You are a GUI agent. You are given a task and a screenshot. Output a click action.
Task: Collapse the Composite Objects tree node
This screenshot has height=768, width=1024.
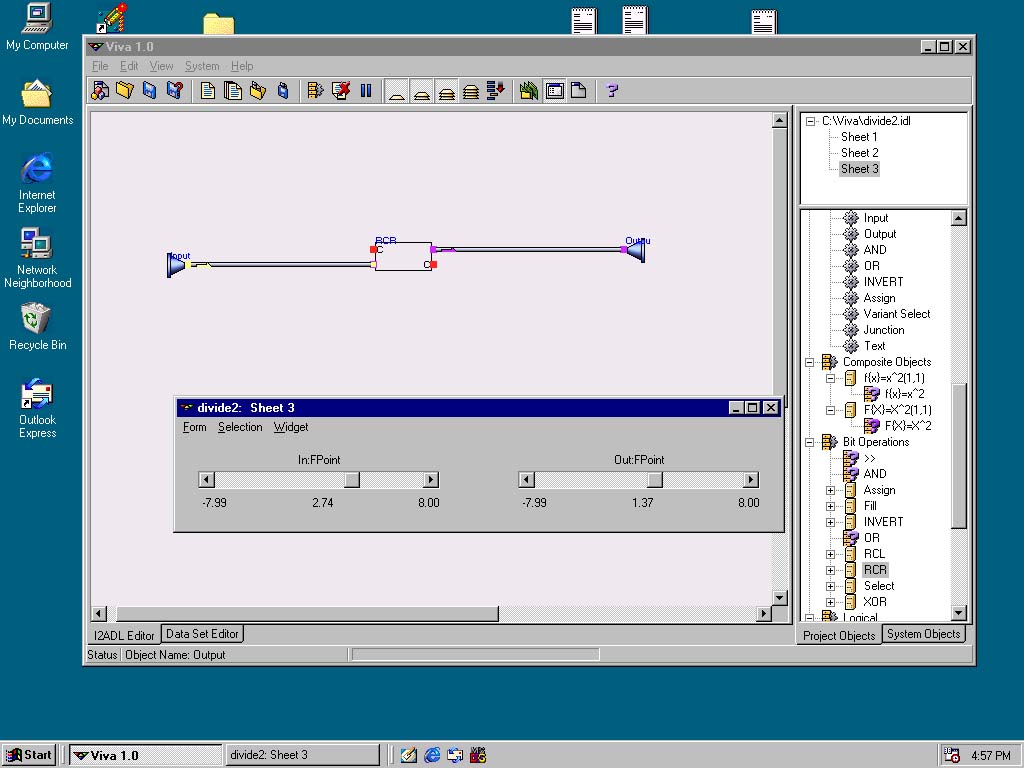(810, 362)
